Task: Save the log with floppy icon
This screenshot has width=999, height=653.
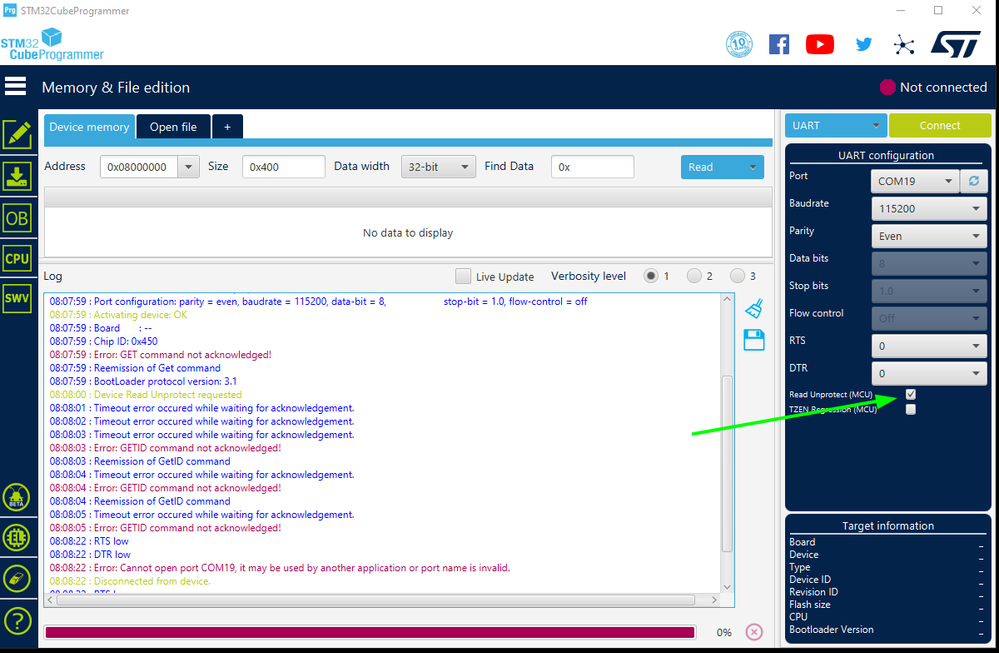Action: 754,340
